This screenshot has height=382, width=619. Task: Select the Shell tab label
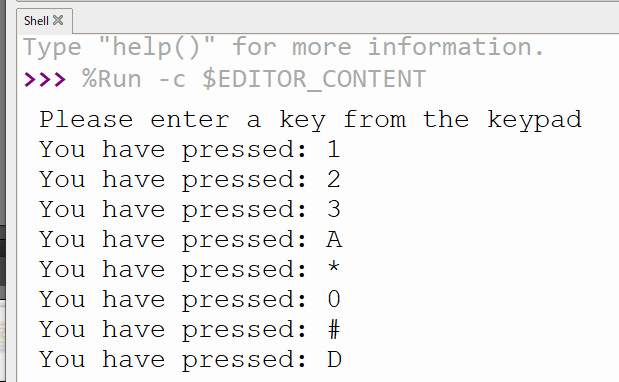click(36, 21)
